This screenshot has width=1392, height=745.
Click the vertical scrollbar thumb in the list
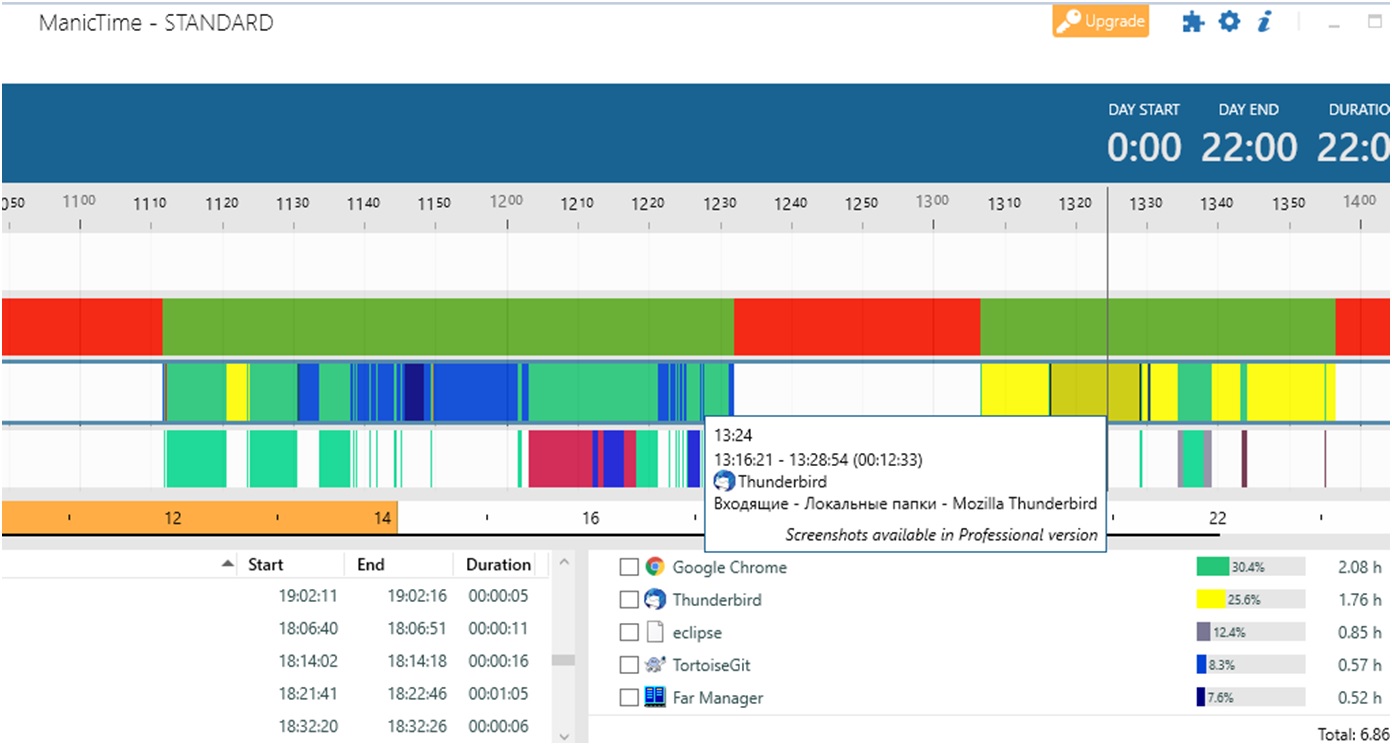click(564, 660)
